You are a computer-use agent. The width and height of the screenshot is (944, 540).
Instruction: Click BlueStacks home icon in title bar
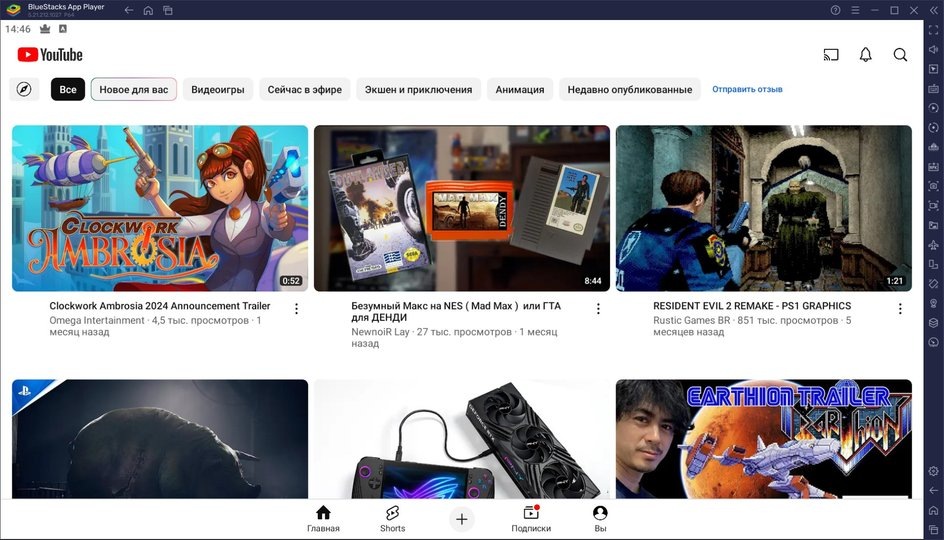tap(148, 10)
